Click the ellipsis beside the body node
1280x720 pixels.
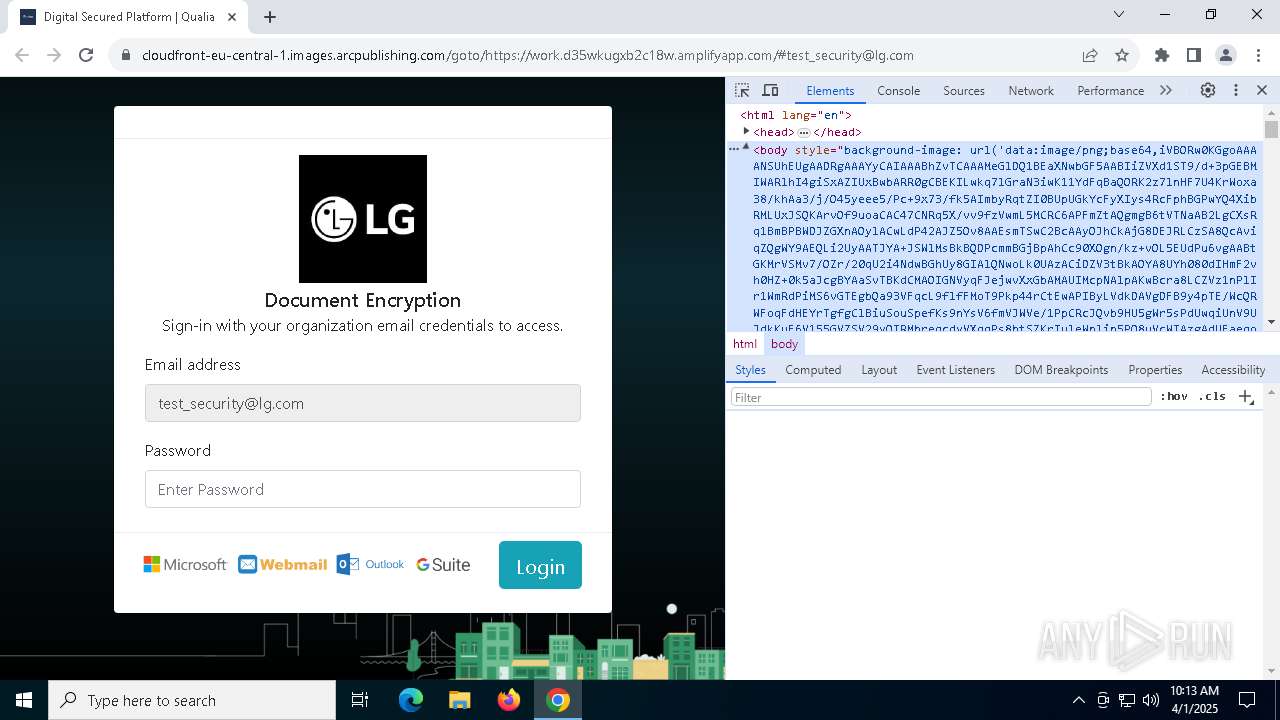click(733, 148)
